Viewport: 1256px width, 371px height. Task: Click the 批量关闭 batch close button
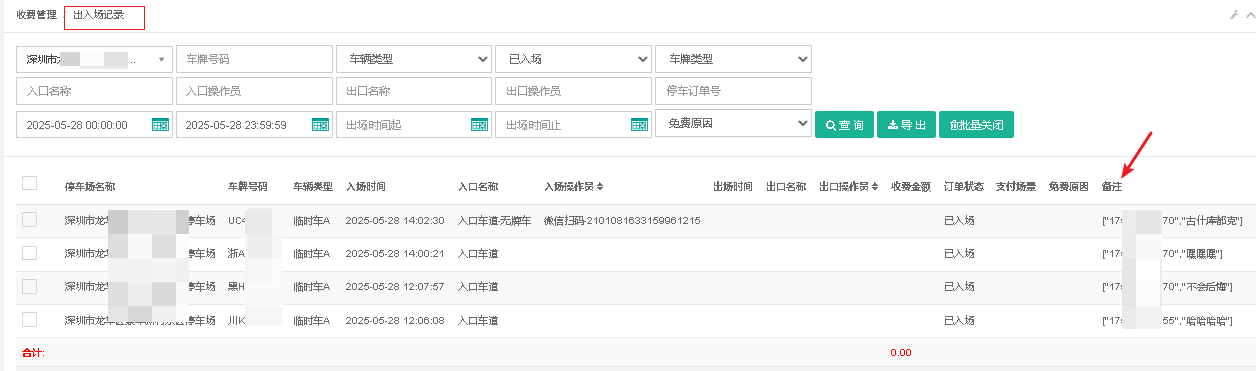point(976,125)
